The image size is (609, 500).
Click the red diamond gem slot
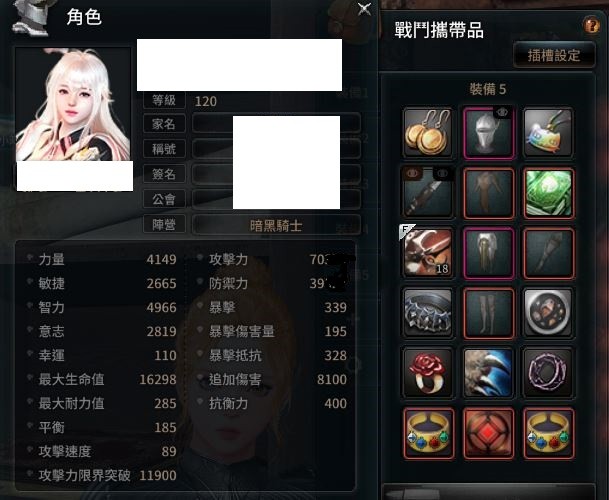[489, 433]
